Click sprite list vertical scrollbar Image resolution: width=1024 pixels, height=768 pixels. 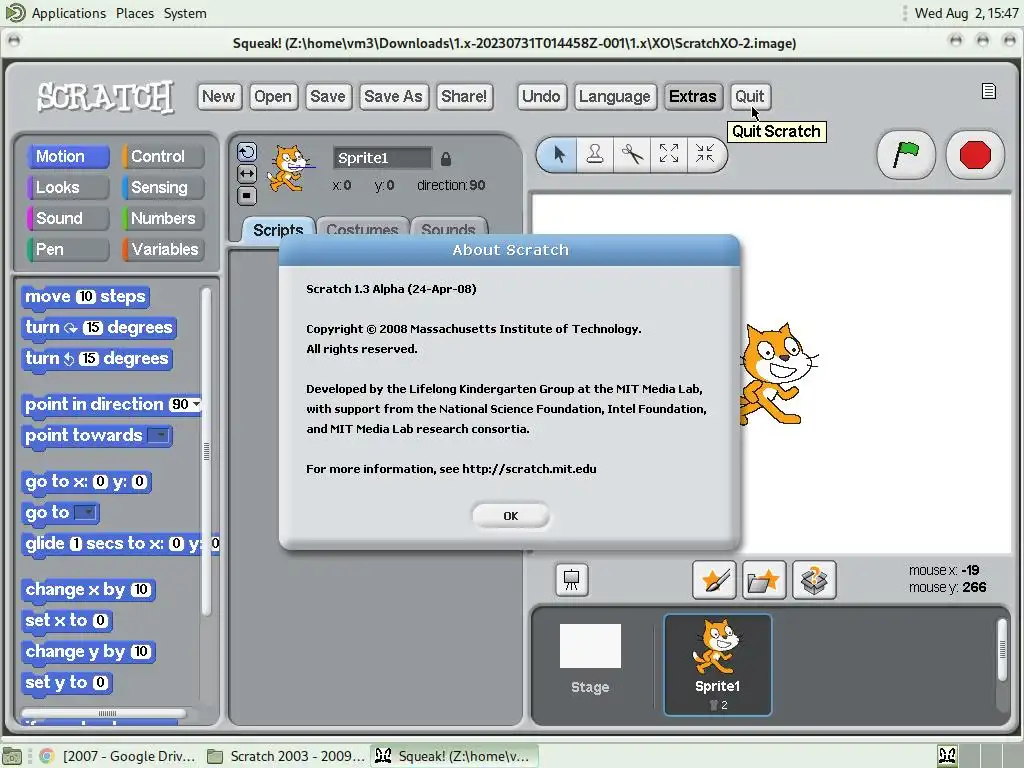tap(1002, 650)
